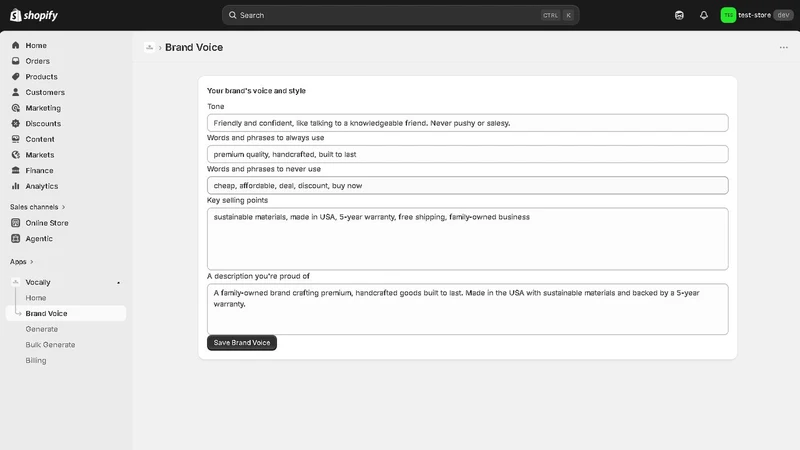This screenshot has width=800, height=450.
Task: Go to Vocally Home sub-item
Action: (x=36, y=298)
